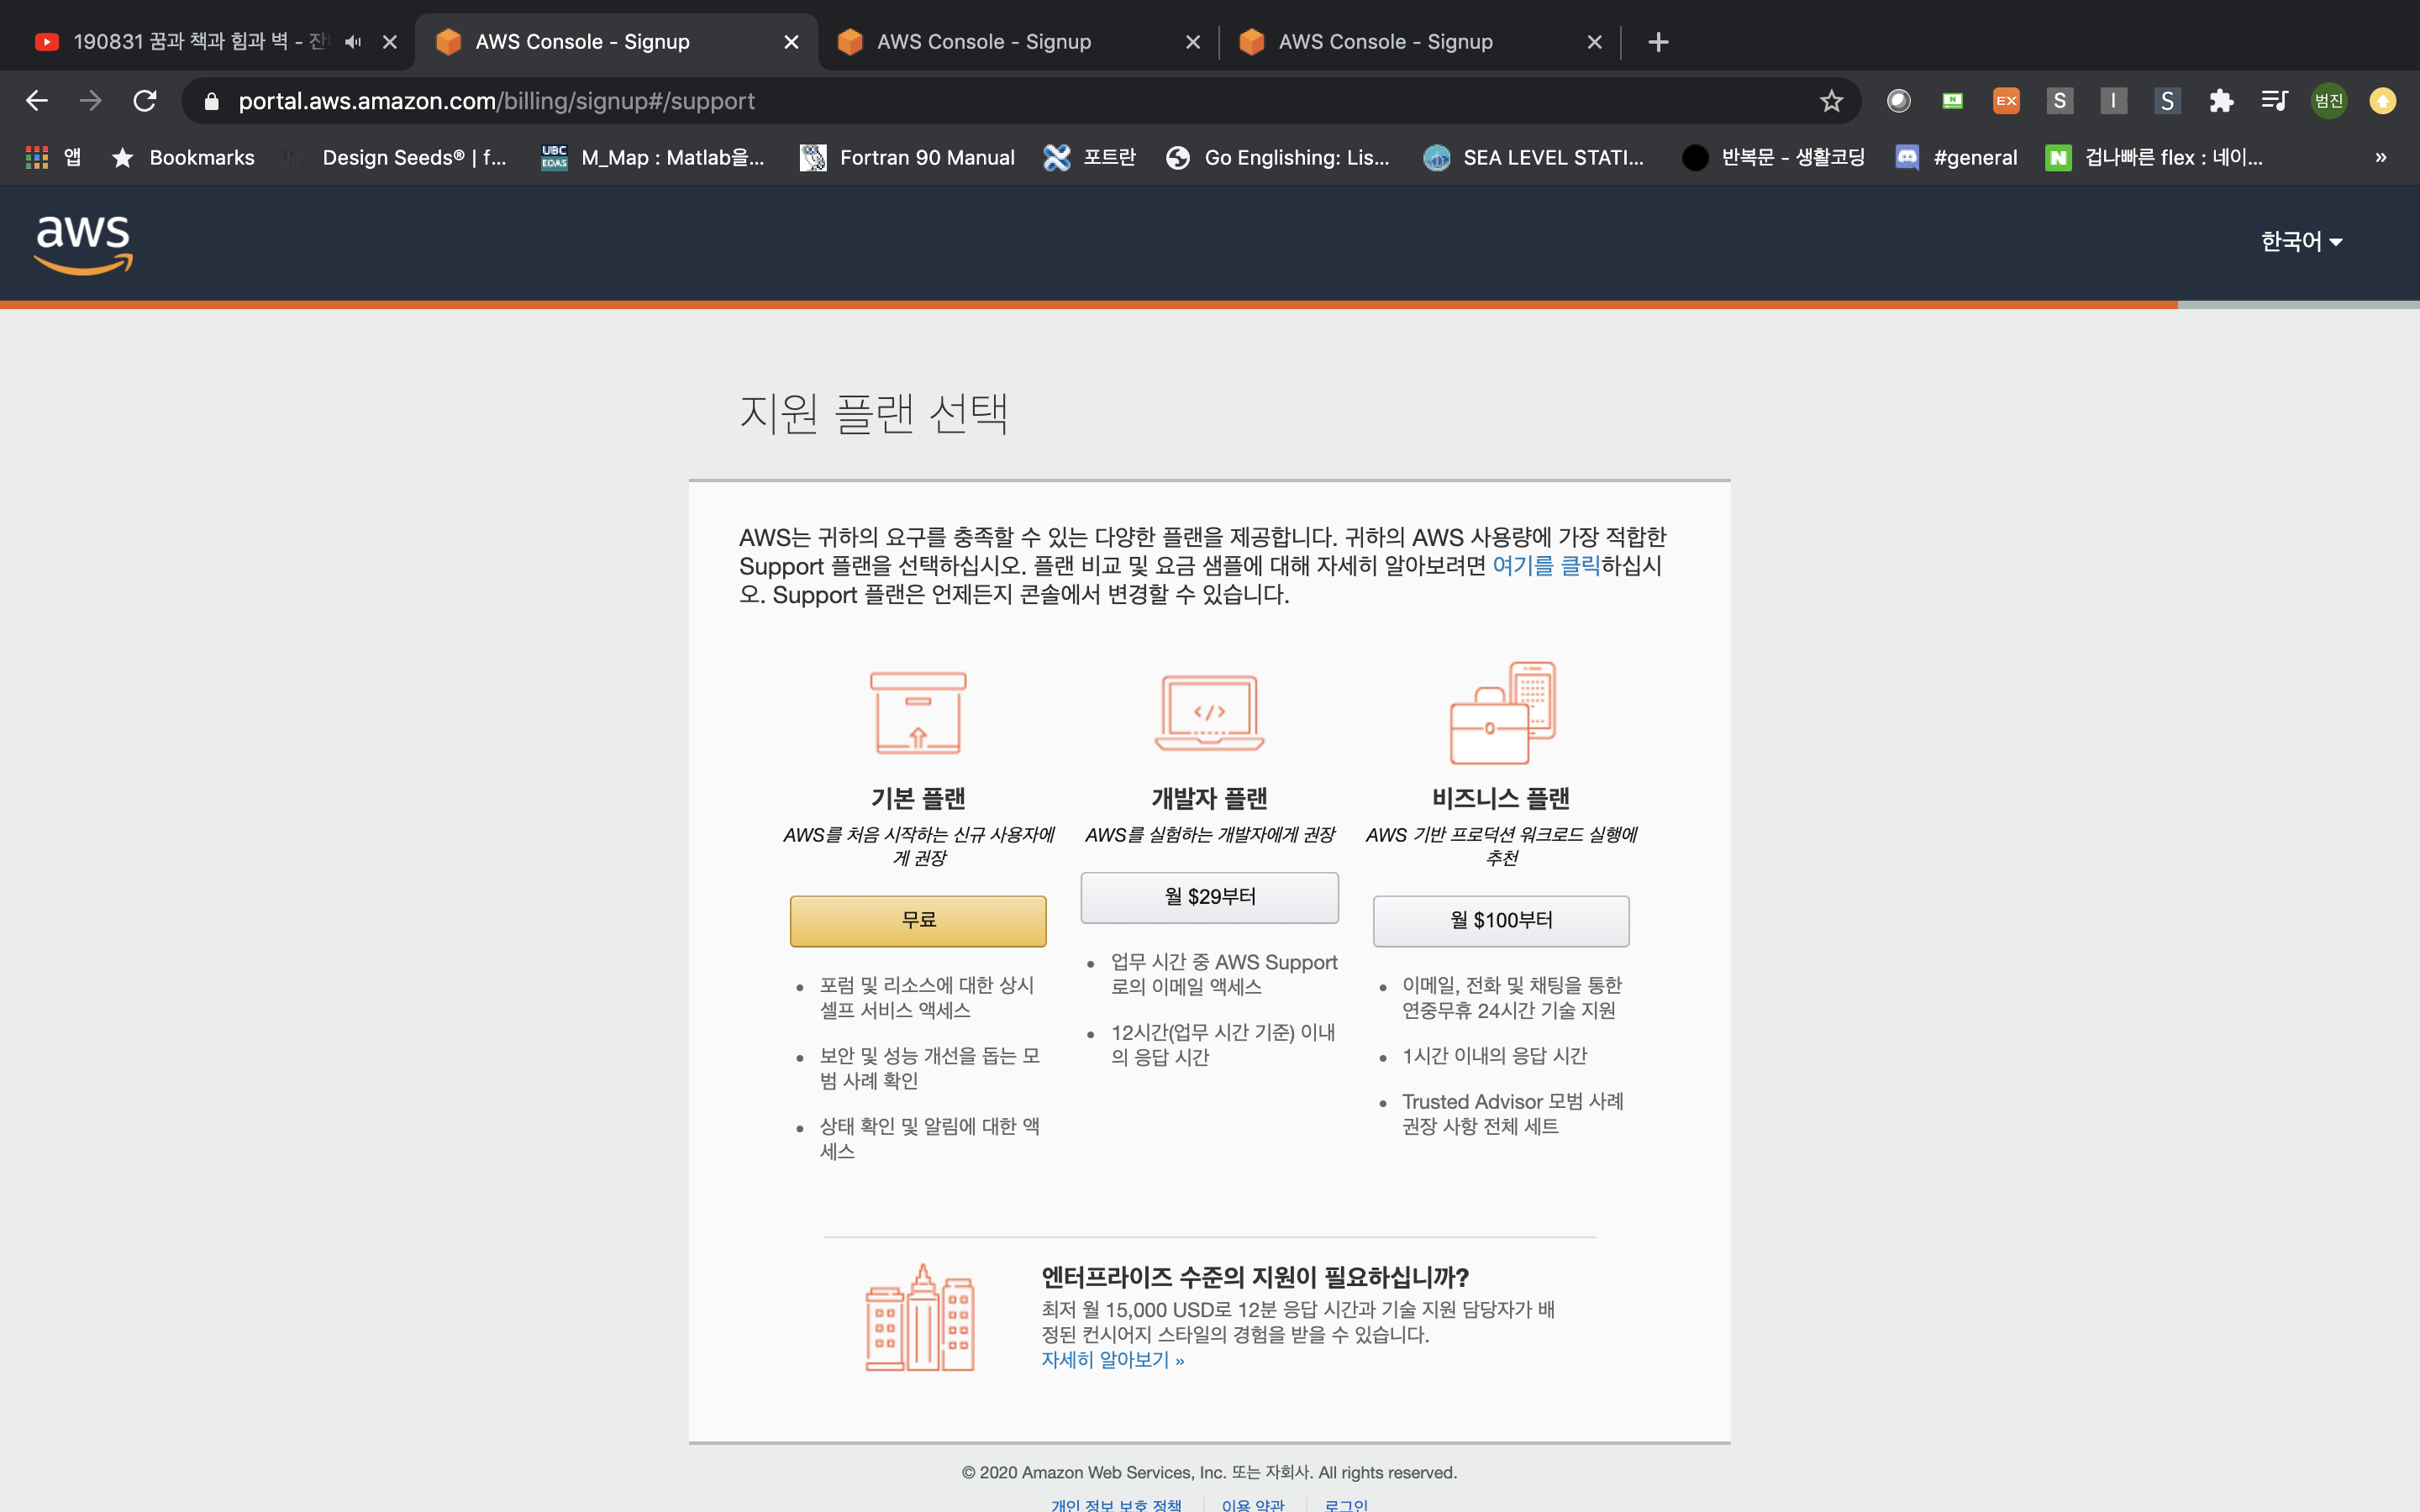Open the Chrome extensions puzzle icon
The image size is (2420, 1512).
pos(2221,101)
